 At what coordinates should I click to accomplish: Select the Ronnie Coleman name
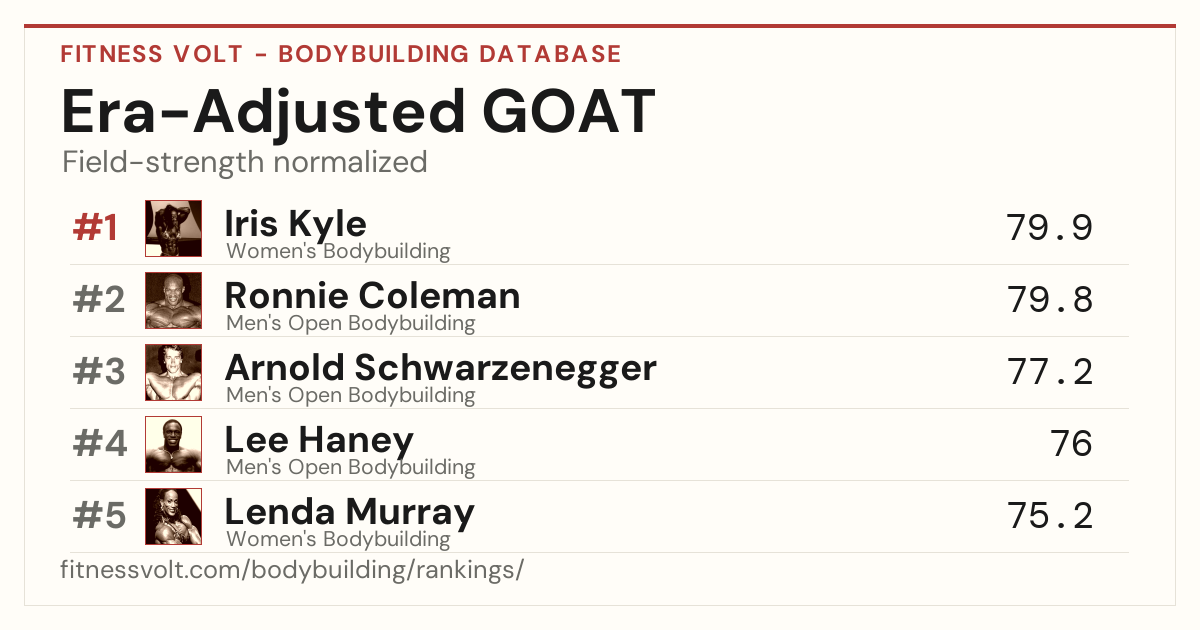click(x=373, y=295)
